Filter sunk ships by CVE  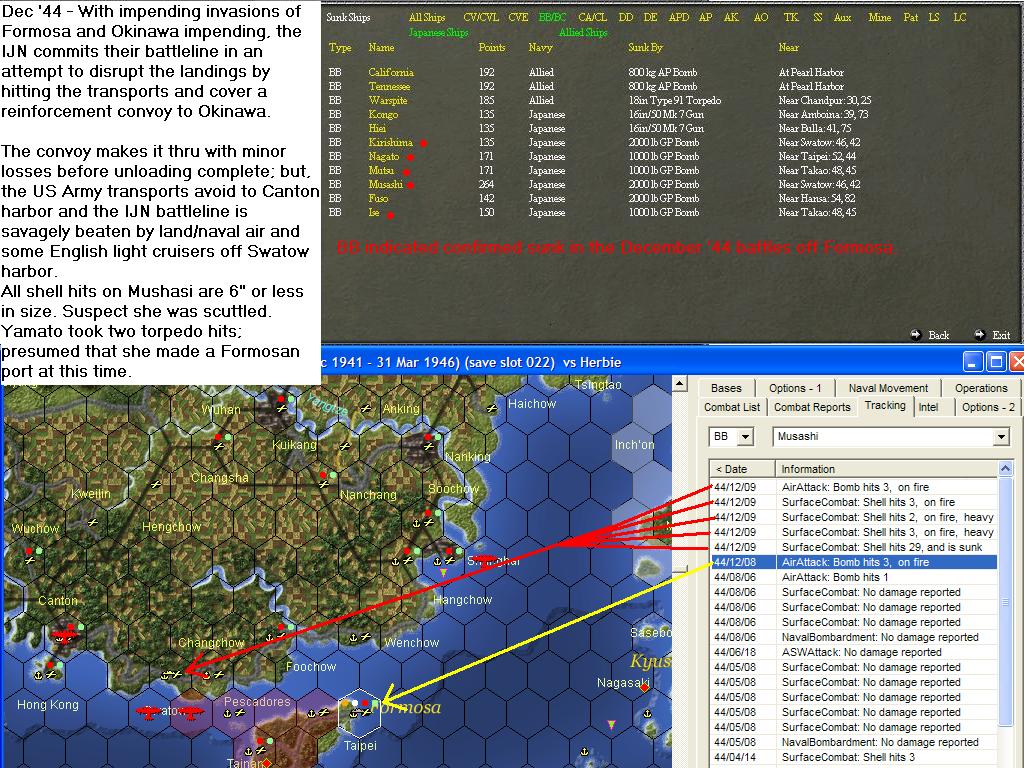tap(519, 18)
